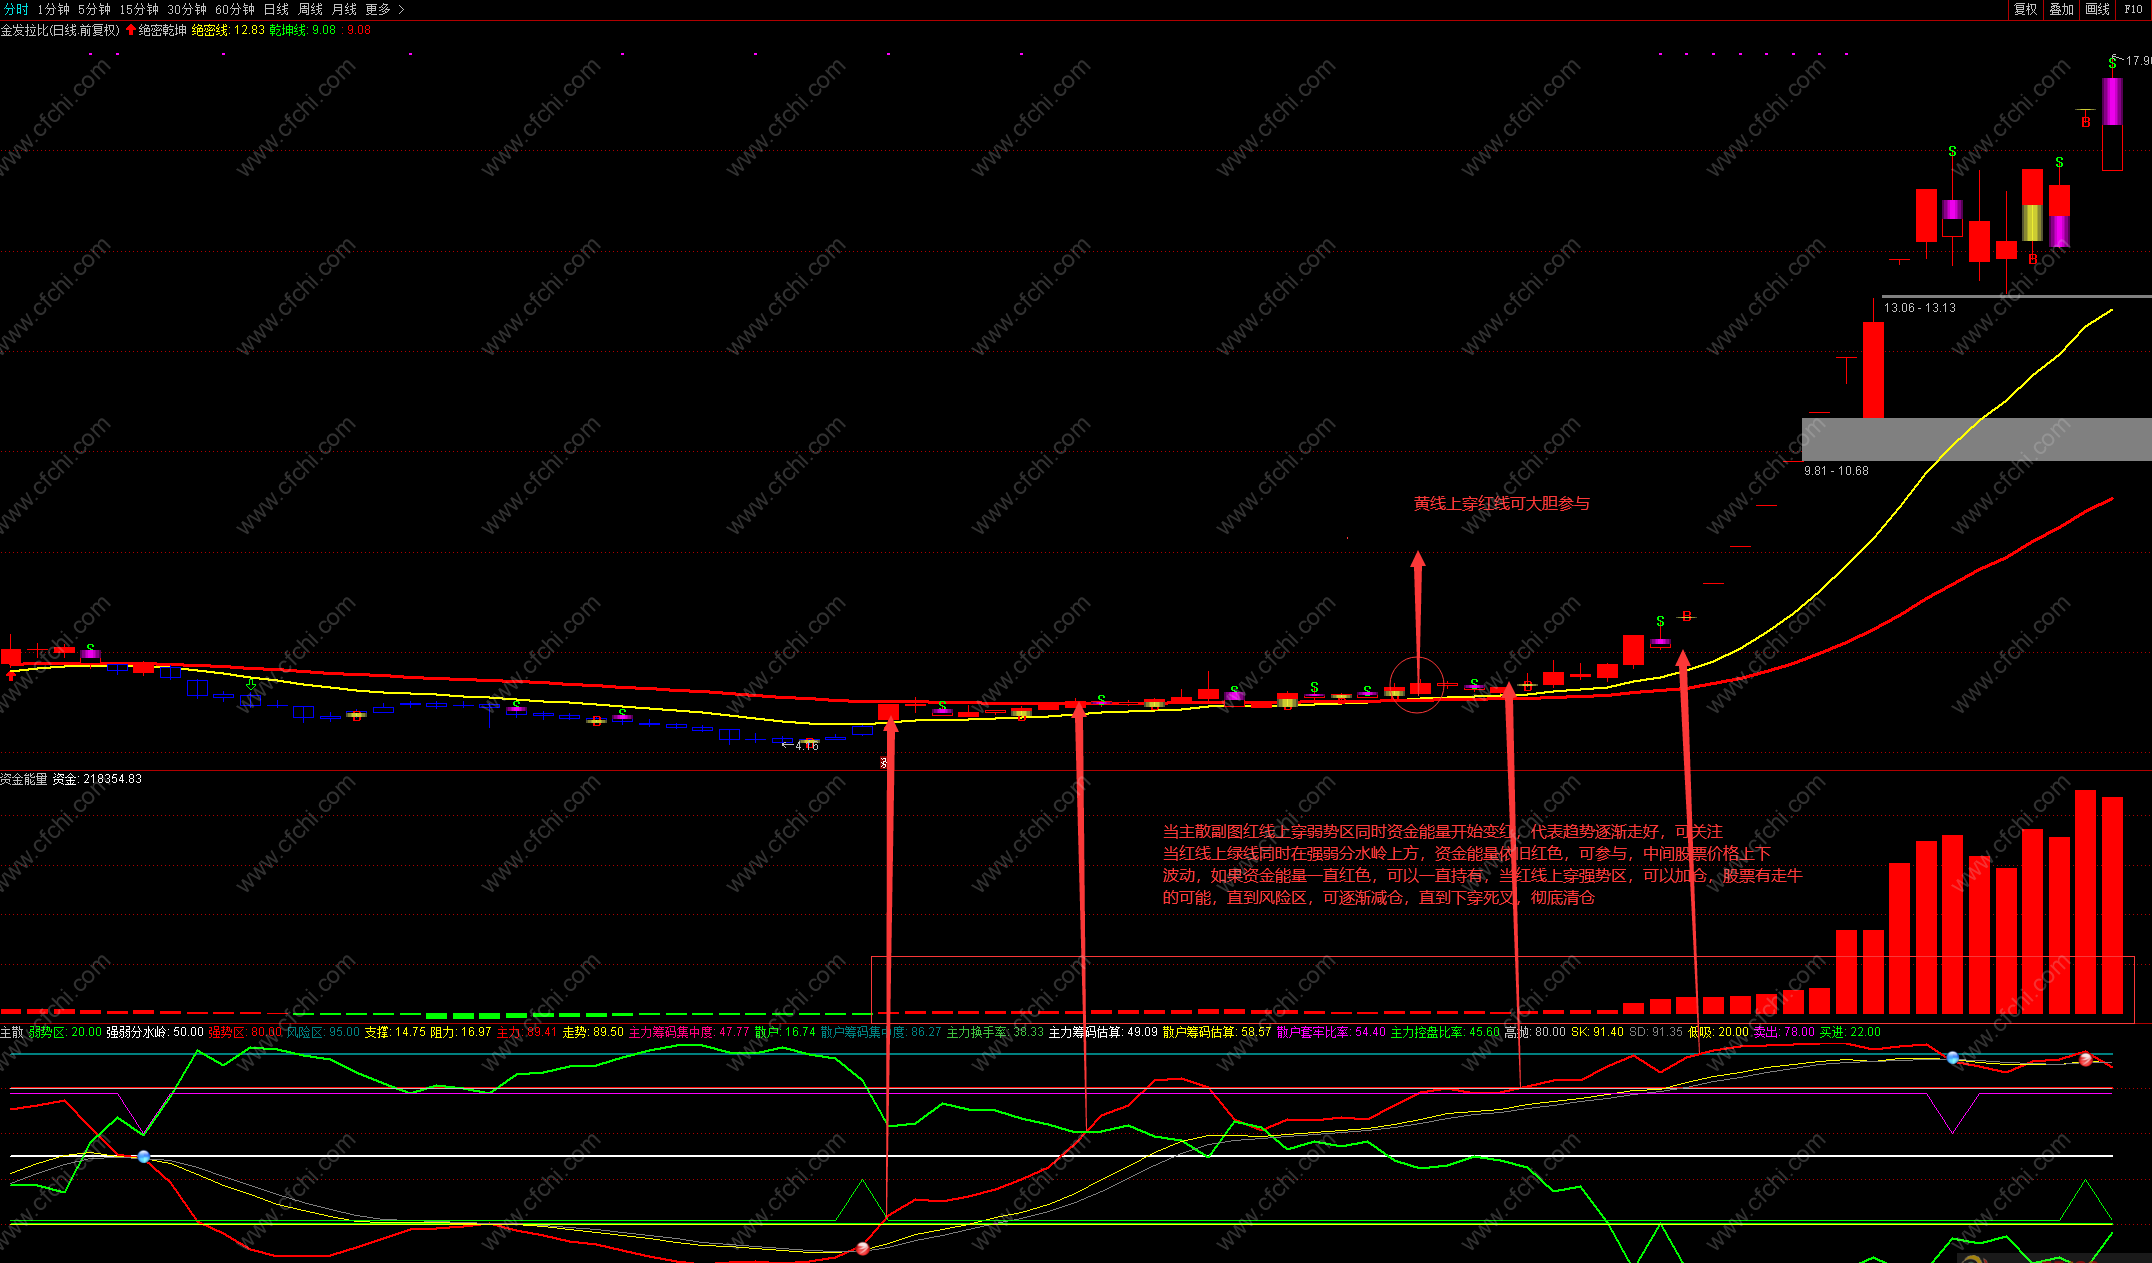Image resolution: width=2152 pixels, height=1263 pixels.
Task: Click red up-arrow icon beside 绝密乾坤
Action: pyautogui.click(x=130, y=30)
